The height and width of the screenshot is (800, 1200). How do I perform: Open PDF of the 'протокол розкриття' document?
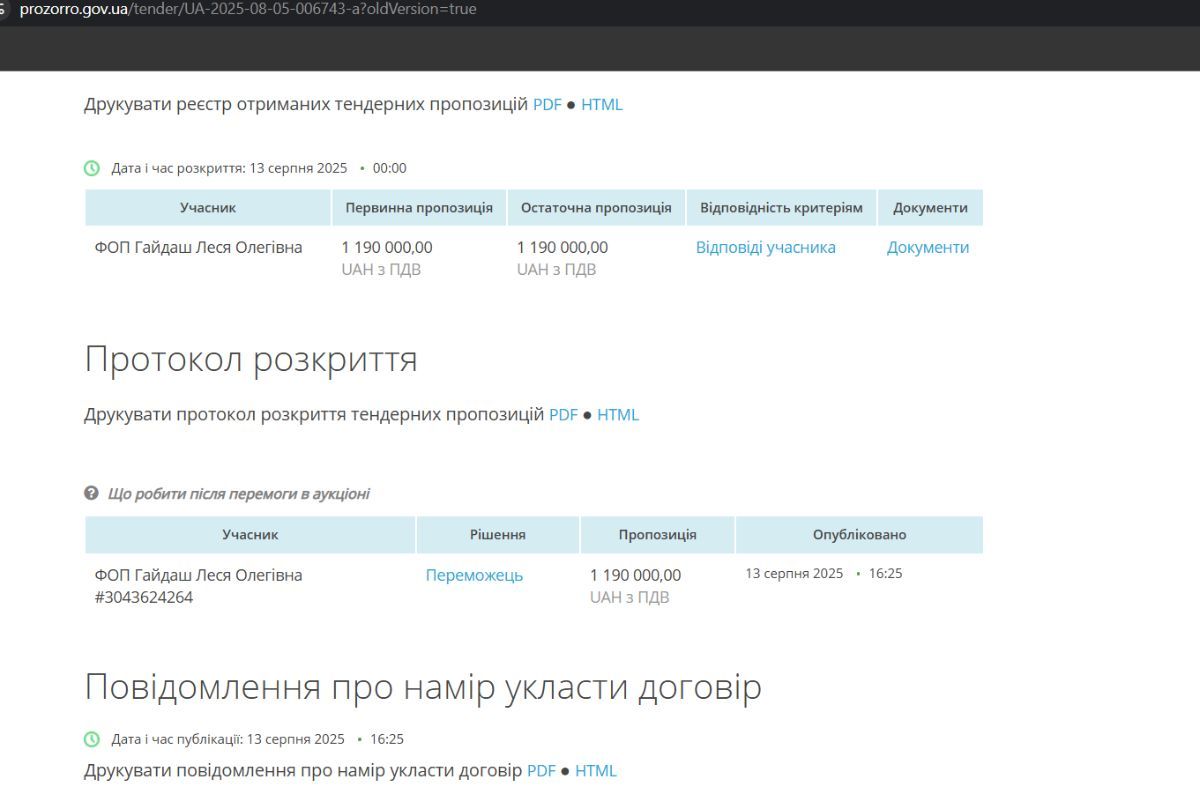click(x=564, y=415)
